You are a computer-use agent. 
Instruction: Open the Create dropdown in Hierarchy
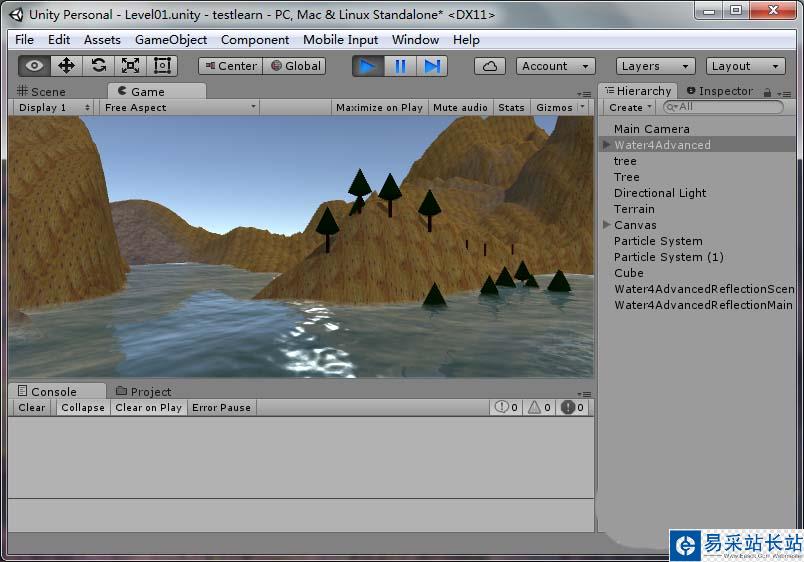[630, 108]
